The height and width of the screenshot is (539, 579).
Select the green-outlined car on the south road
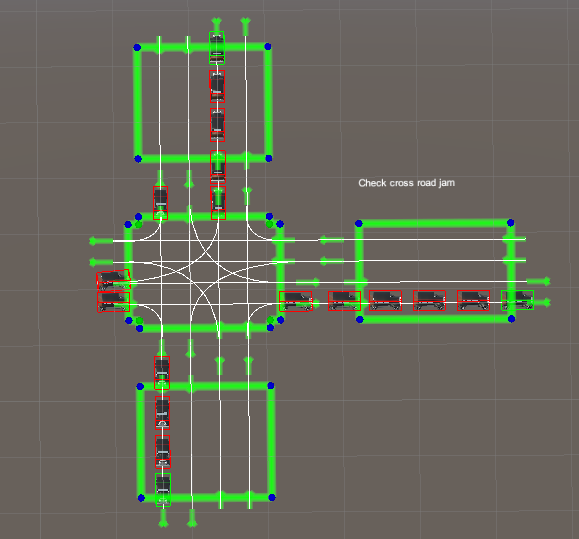click(x=163, y=490)
